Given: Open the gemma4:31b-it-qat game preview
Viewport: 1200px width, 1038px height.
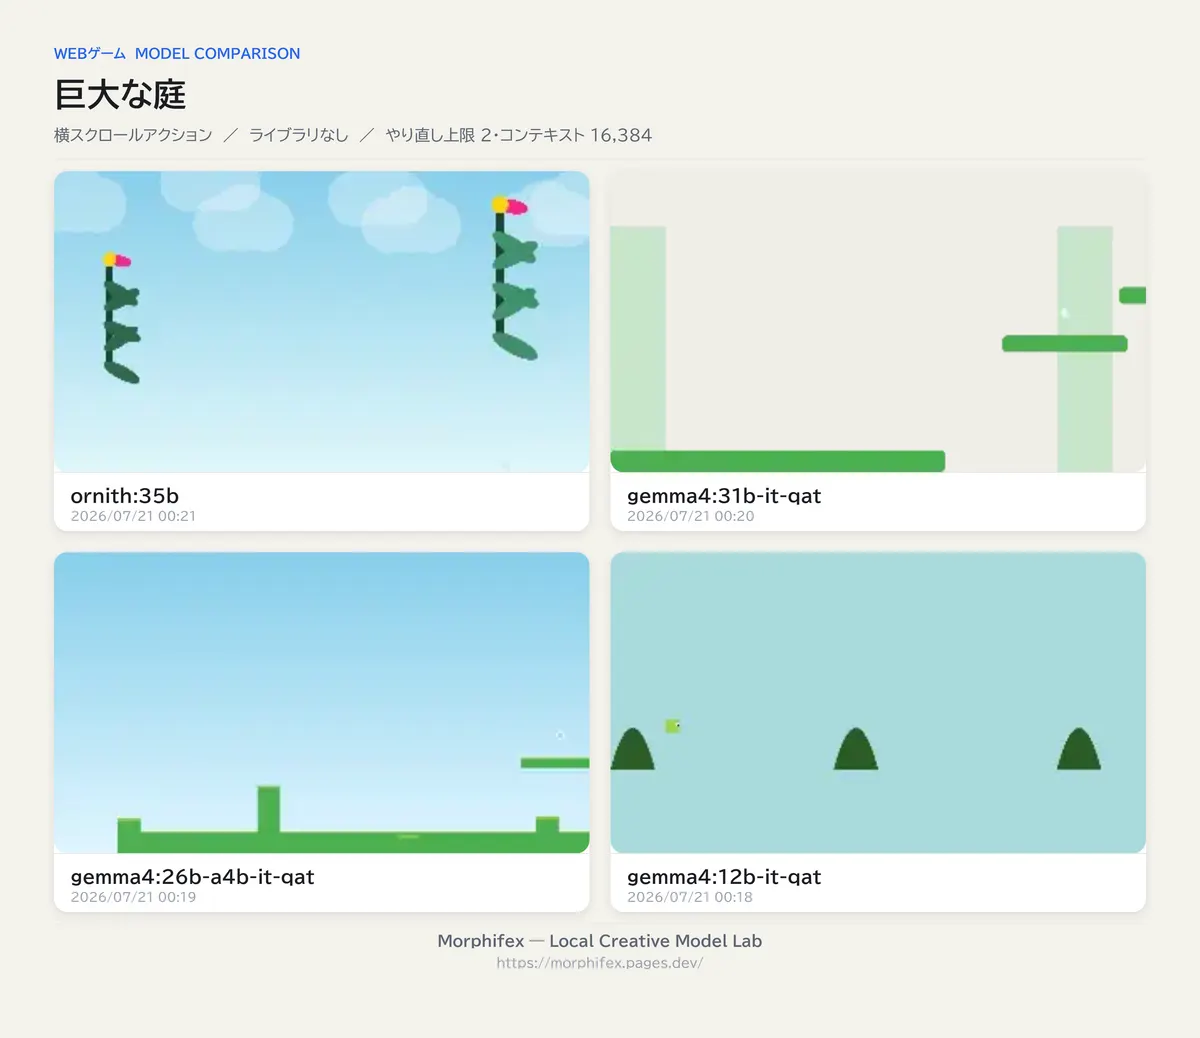Looking at the screenshot, I should click(878, 321).
